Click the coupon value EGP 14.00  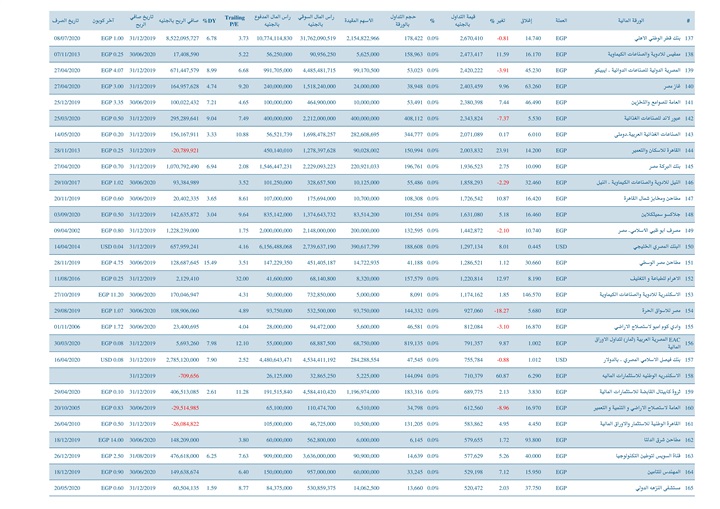coord(111,441)
